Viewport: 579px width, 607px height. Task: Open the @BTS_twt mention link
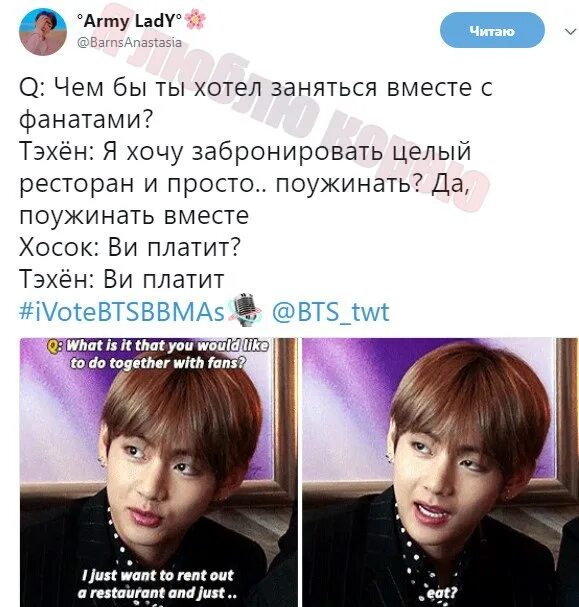331,311
